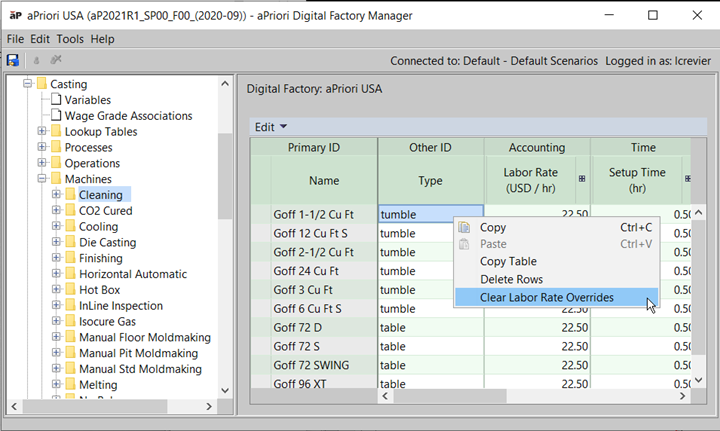Click the Labor Rate column expand icon
Image resolution: width=720 pixels, height=431 pixels.
point(582,179)
